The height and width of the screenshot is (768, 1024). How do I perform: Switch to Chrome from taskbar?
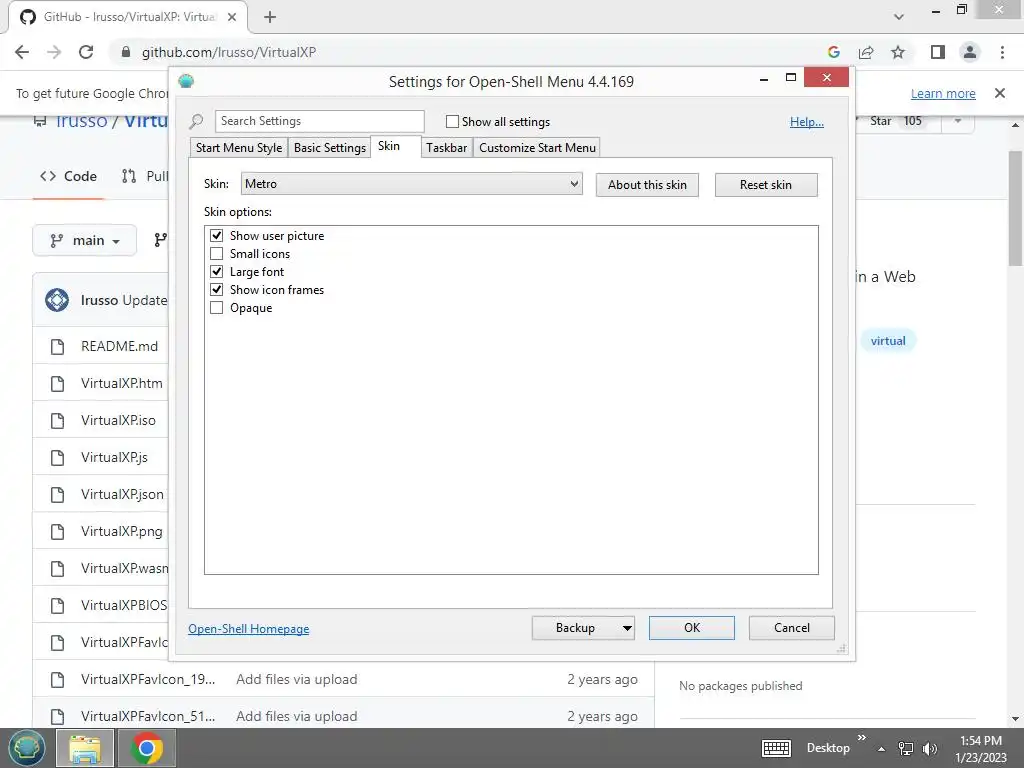pyautogui.click(x=147, y=748)
